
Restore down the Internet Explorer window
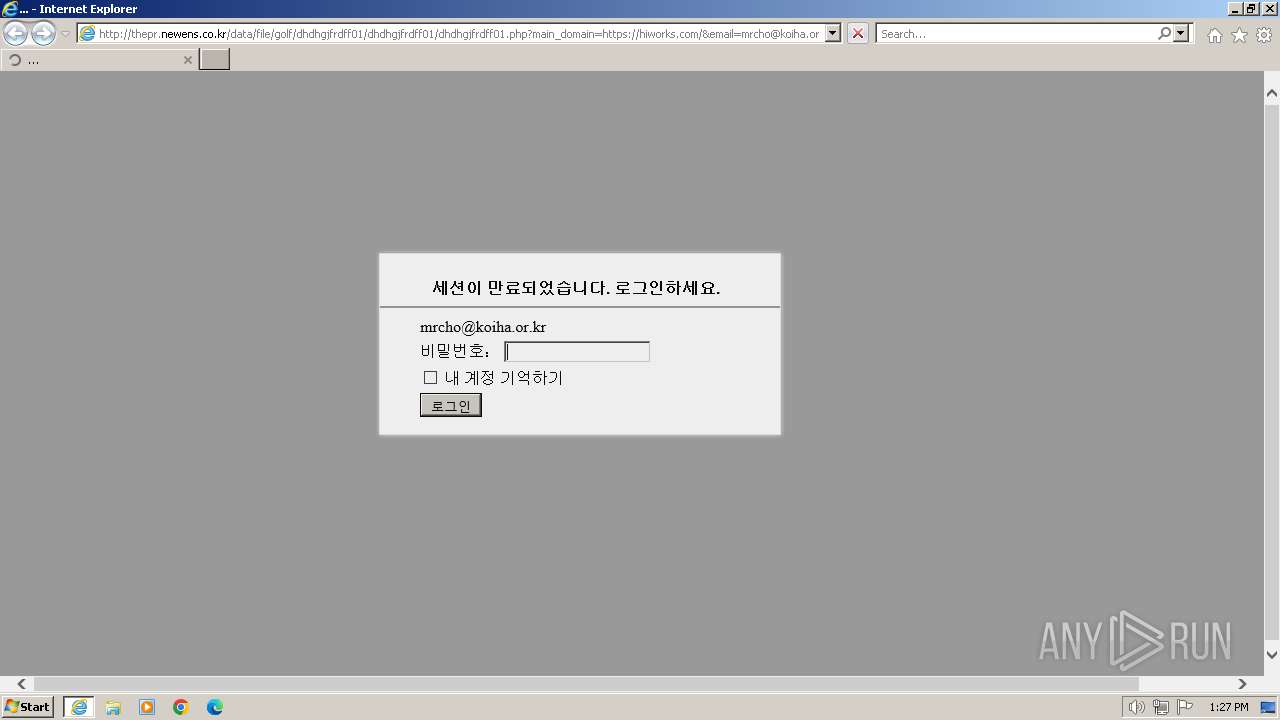tap(1252, 8)
